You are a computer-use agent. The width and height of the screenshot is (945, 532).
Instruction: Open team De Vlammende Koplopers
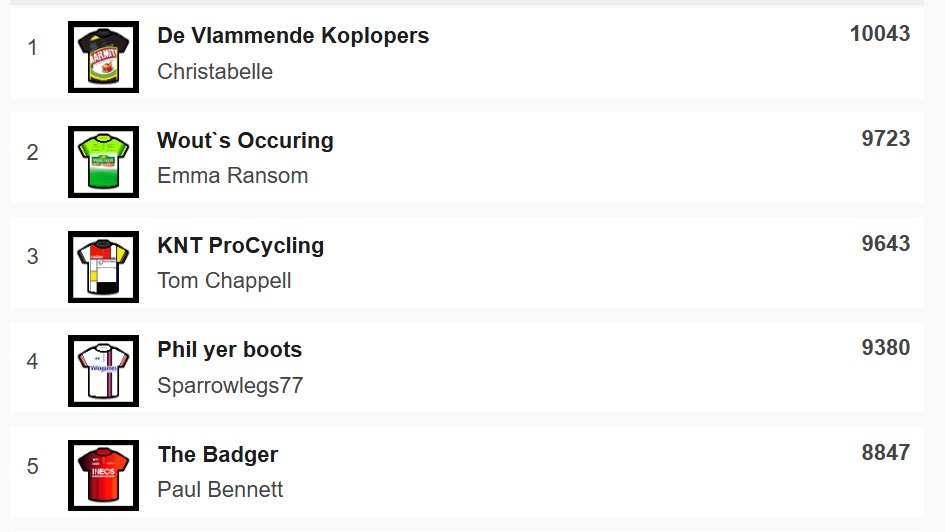[293, 36]
